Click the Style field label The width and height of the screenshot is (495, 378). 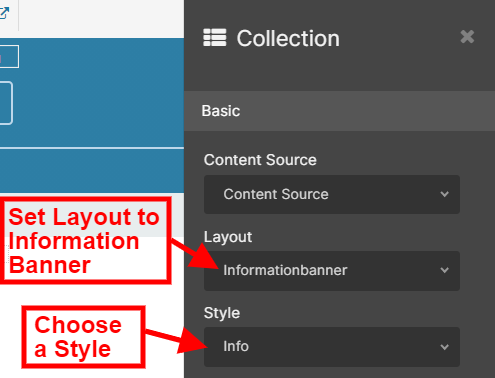click(x=222, y=313)
